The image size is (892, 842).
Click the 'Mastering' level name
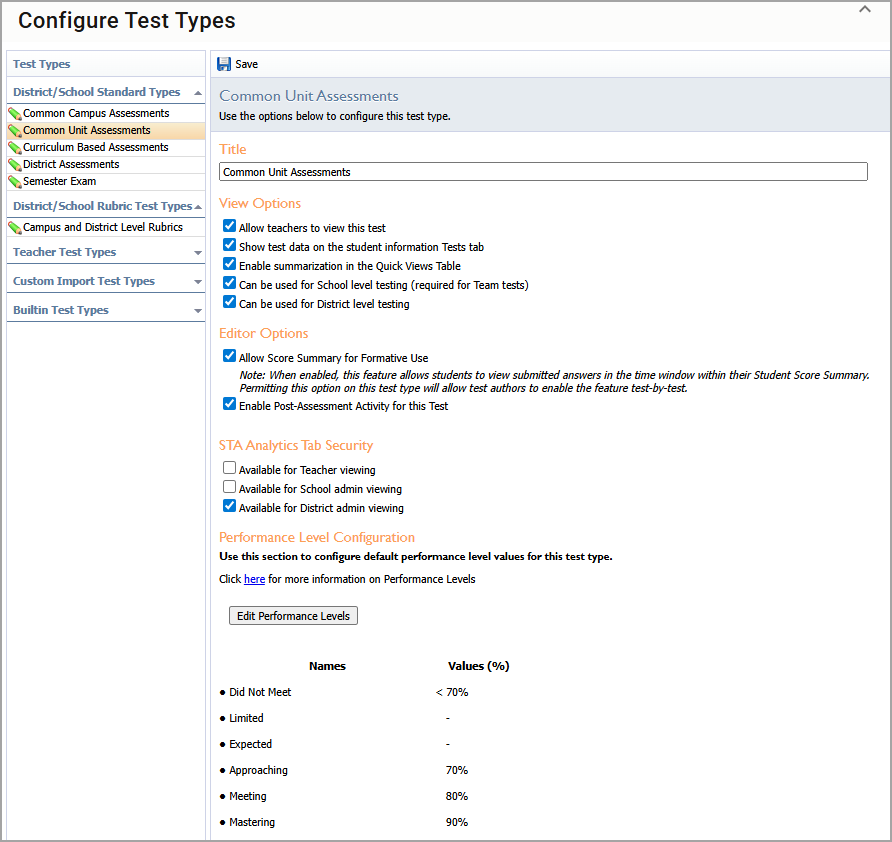click(252, 822)
